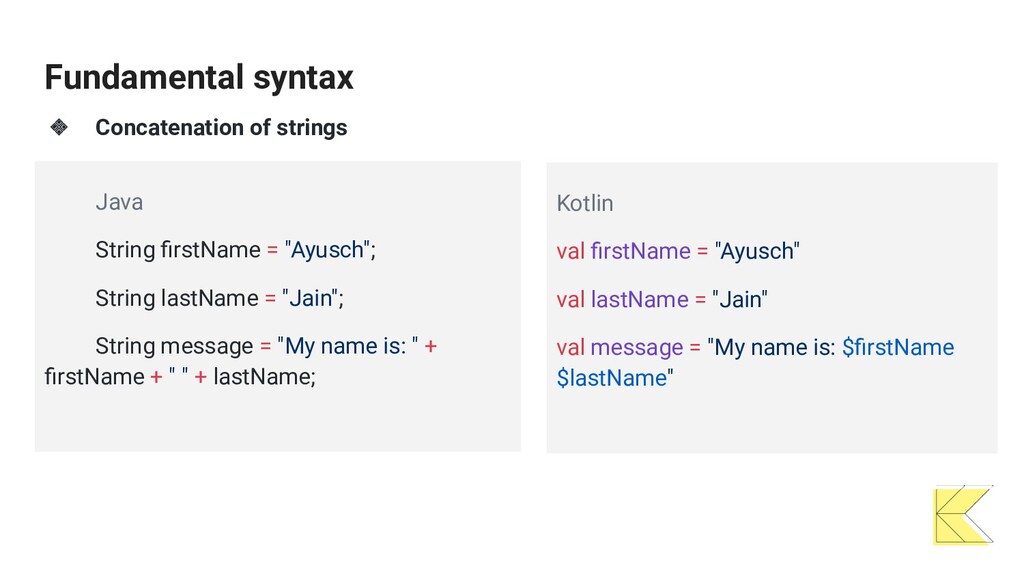Click the val keyword before message
1024x576 pixels.
pos(571,347)
